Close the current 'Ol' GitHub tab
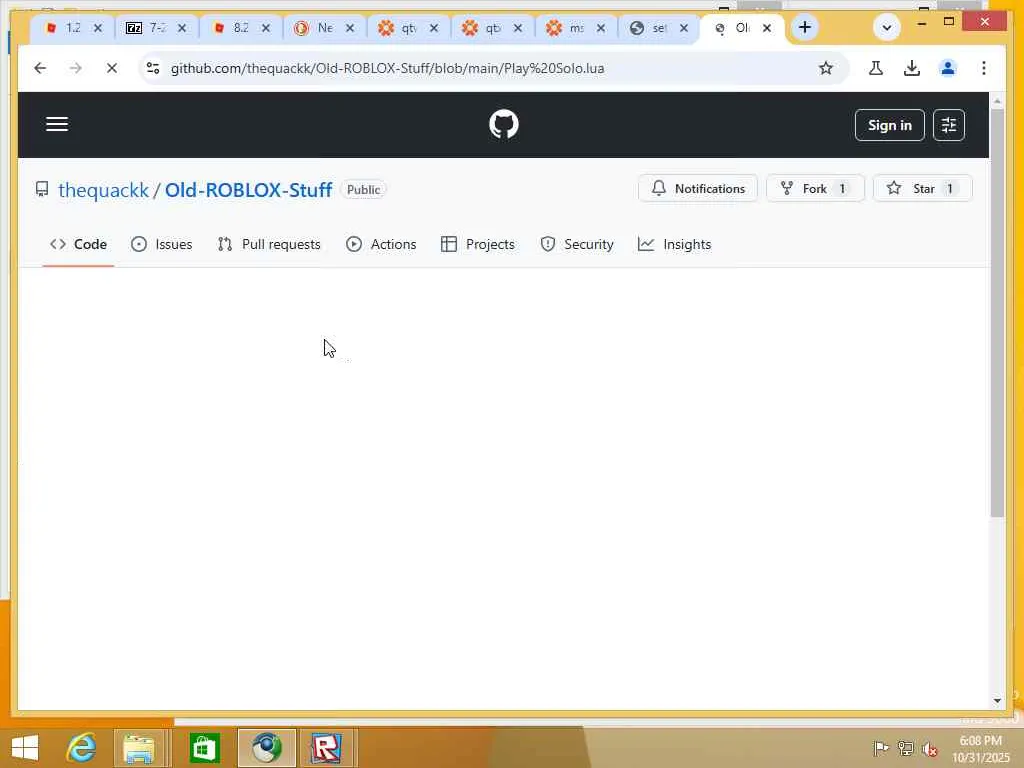Image resolution: width=1024 pixels, height=768 pixels. [x=767, y=28]
